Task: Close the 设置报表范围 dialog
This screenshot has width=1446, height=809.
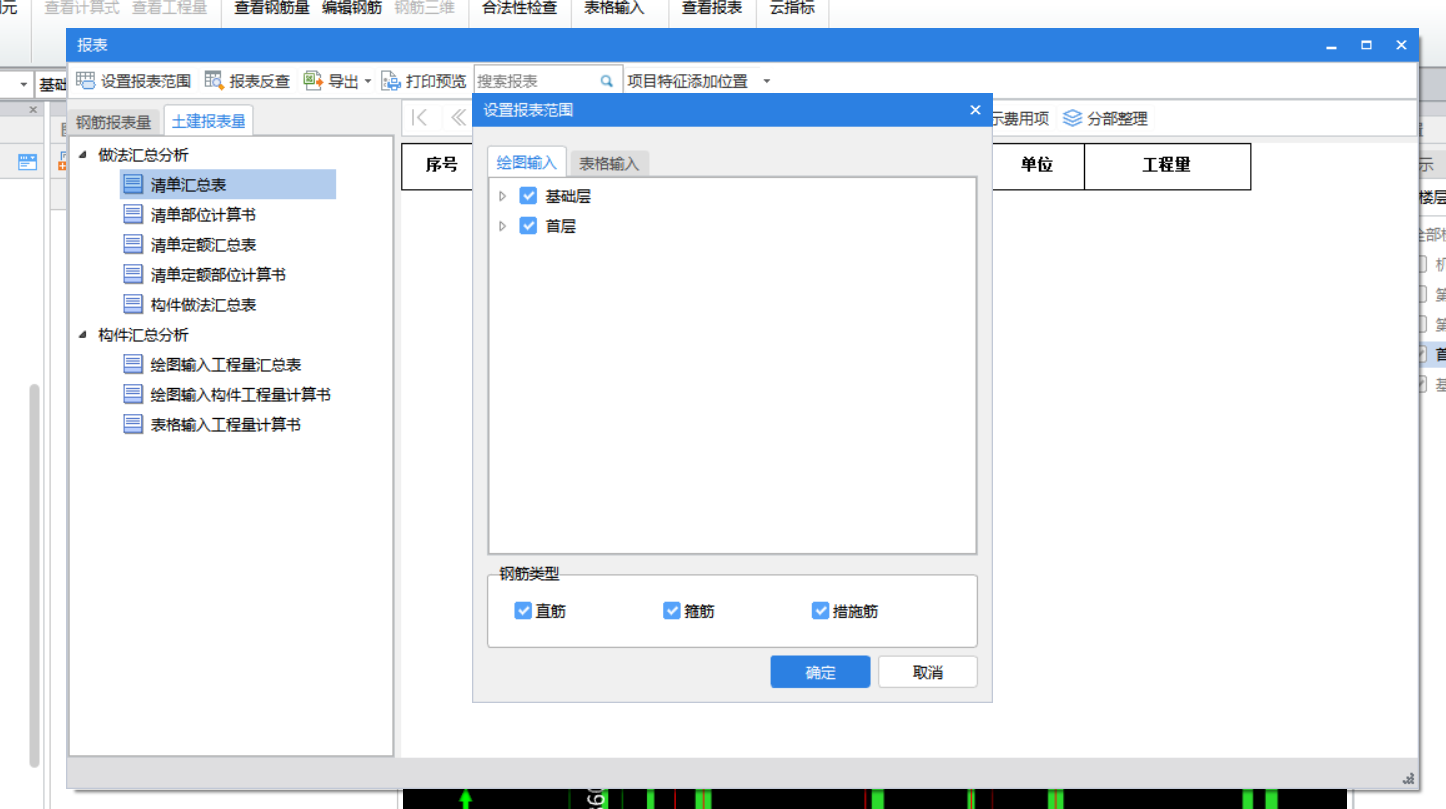Action: point(975,110)
